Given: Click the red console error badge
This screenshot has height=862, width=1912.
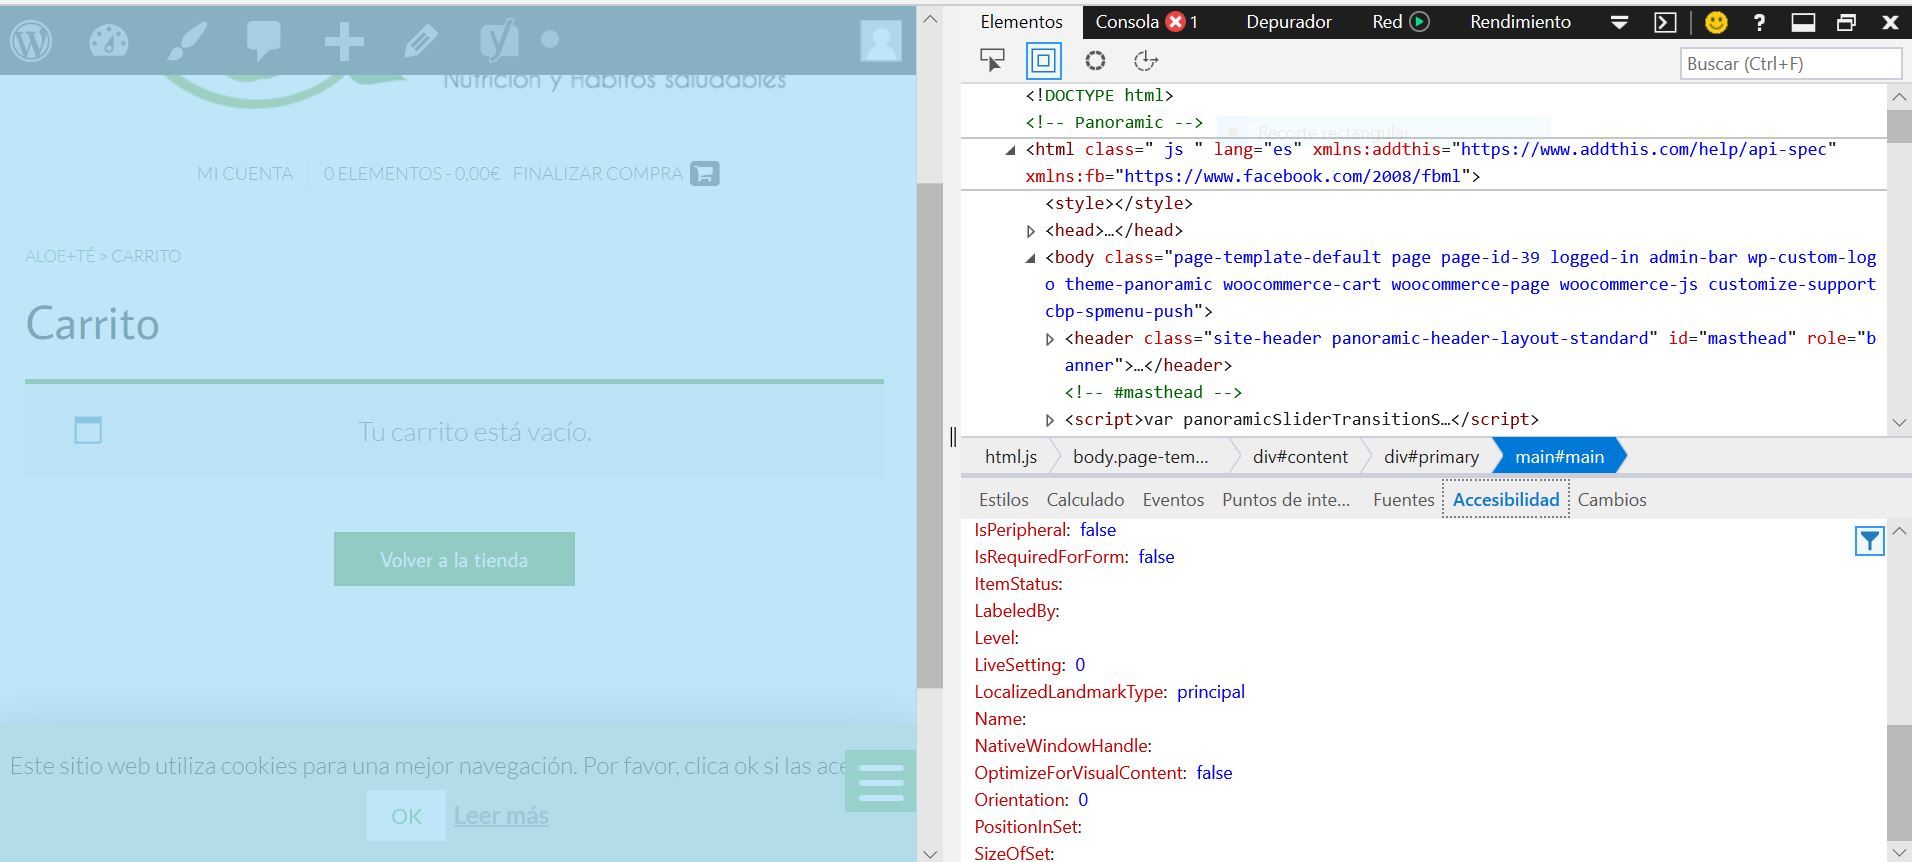Looking at the screenshot, I should click(1176, 21).
